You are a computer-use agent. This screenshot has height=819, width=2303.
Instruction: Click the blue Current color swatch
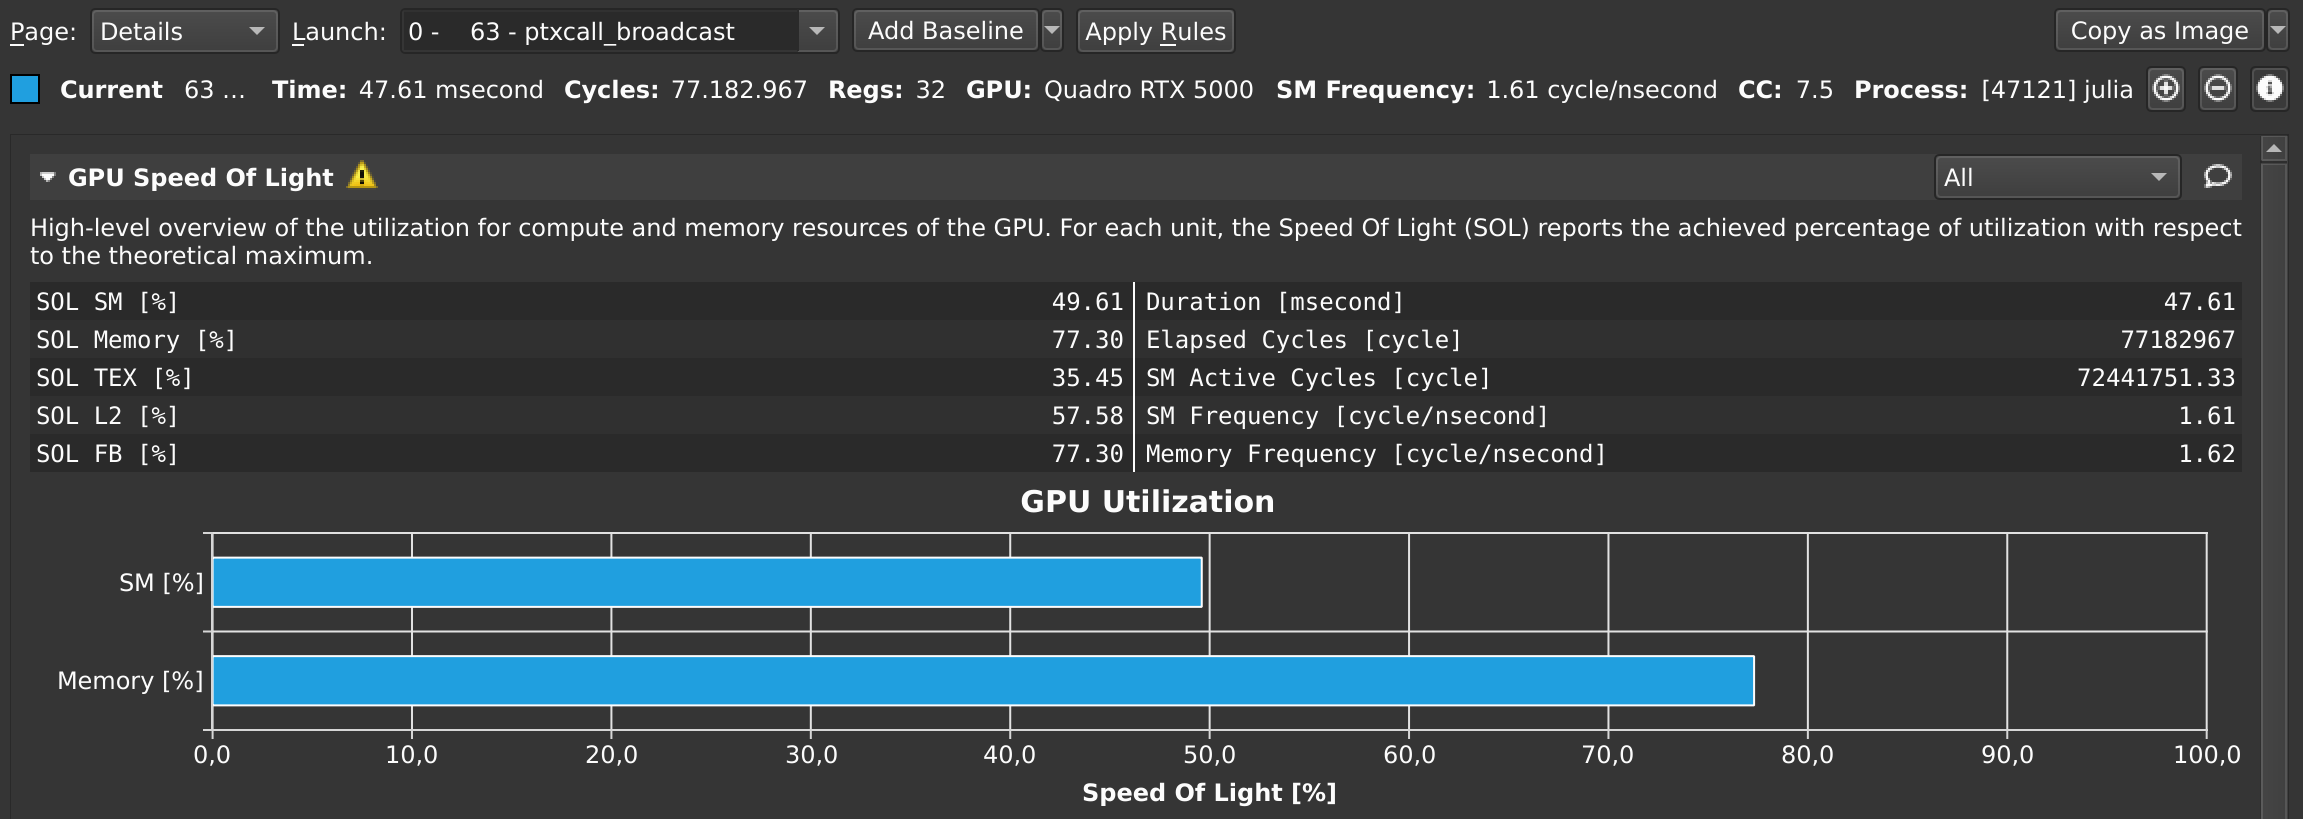pyautogui.click(x=25, y=89)
